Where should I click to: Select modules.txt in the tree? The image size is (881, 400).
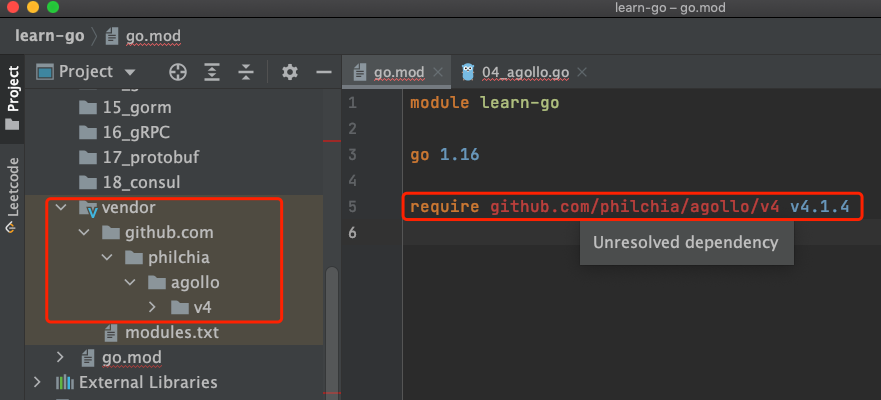(172, 333)
